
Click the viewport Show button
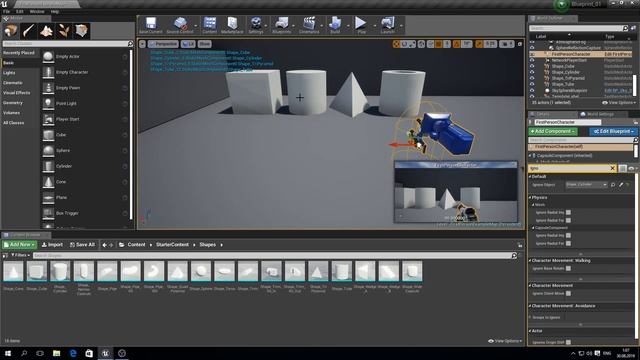204,44
